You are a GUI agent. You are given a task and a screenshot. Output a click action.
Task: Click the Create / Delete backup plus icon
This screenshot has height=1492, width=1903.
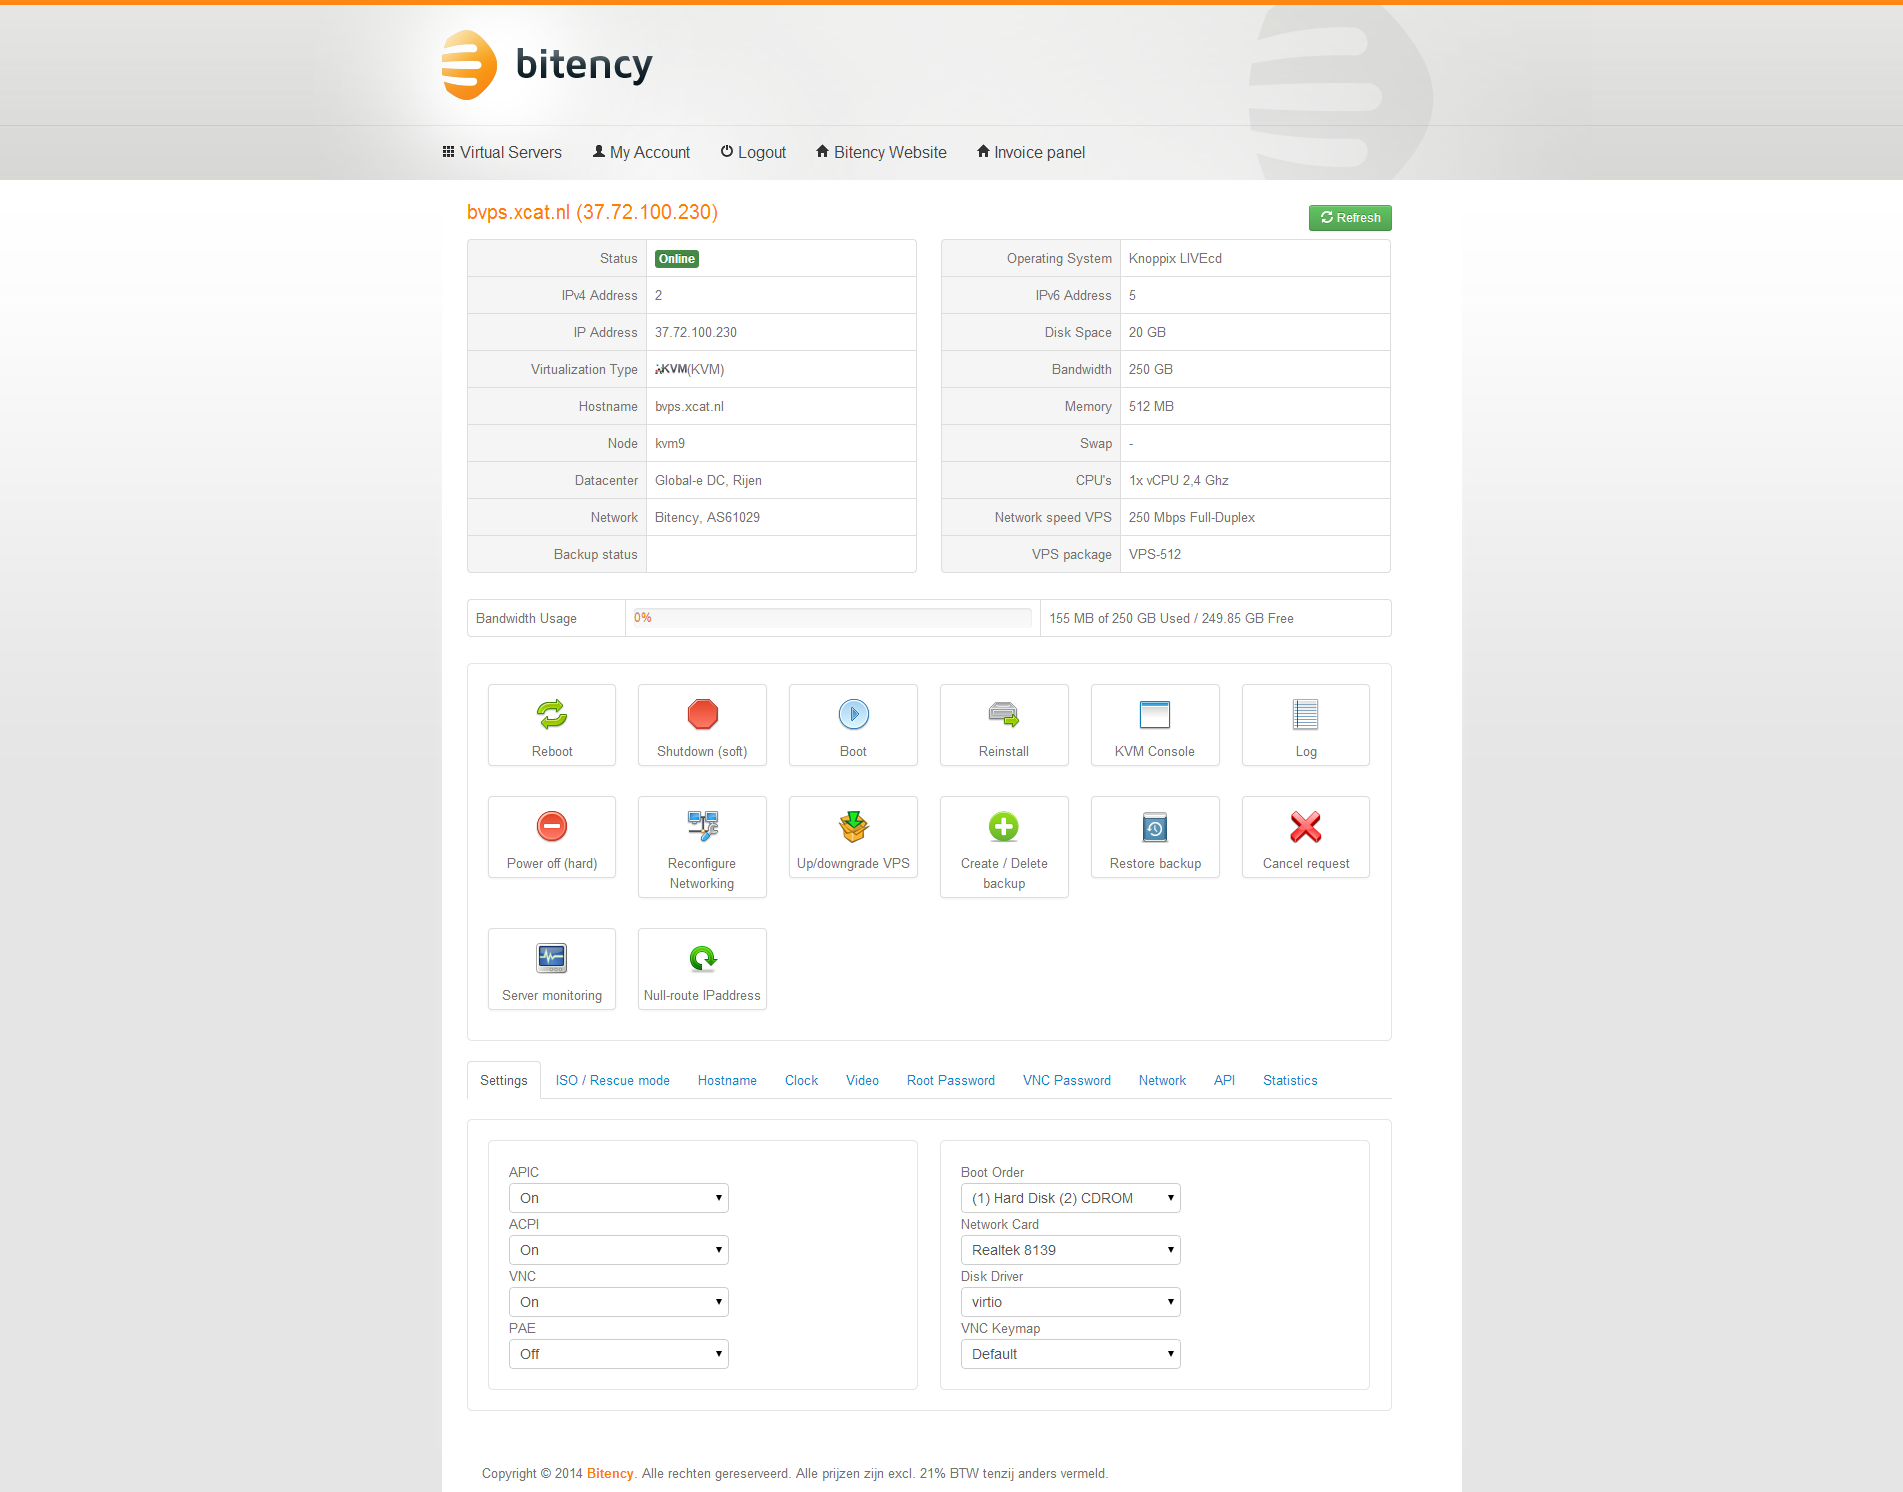point(1003,826)
